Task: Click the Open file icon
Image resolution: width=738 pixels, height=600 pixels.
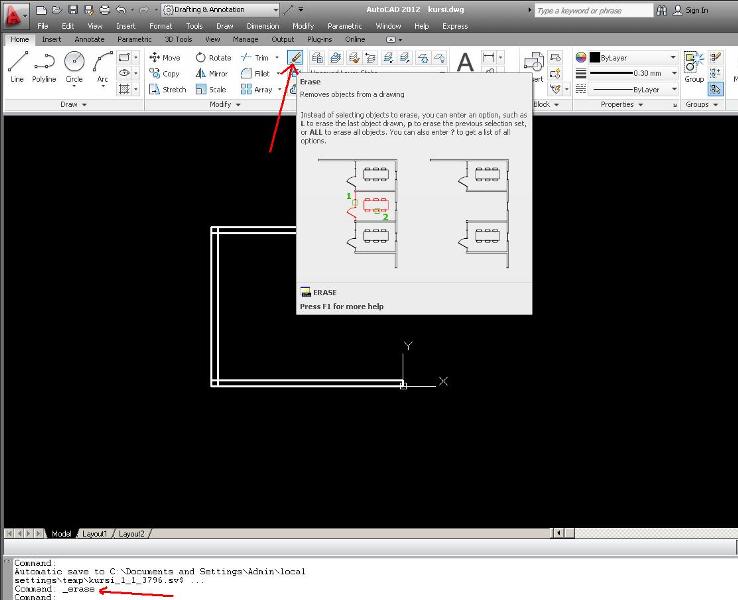Action: (57, 9)
